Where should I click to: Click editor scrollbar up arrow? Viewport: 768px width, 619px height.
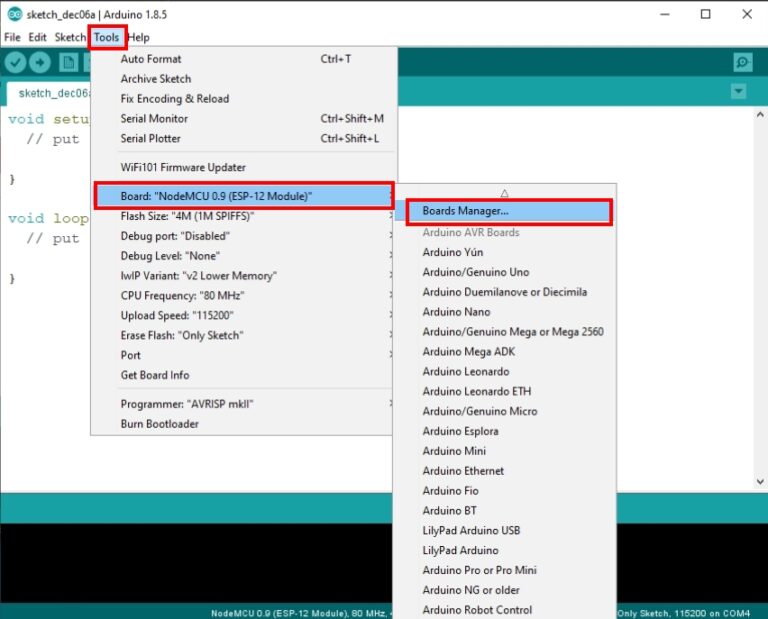click(x=760, y=115)
